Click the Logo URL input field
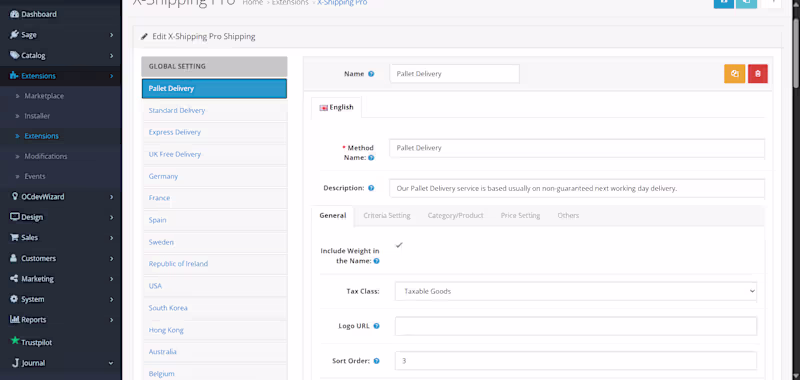 576,326
